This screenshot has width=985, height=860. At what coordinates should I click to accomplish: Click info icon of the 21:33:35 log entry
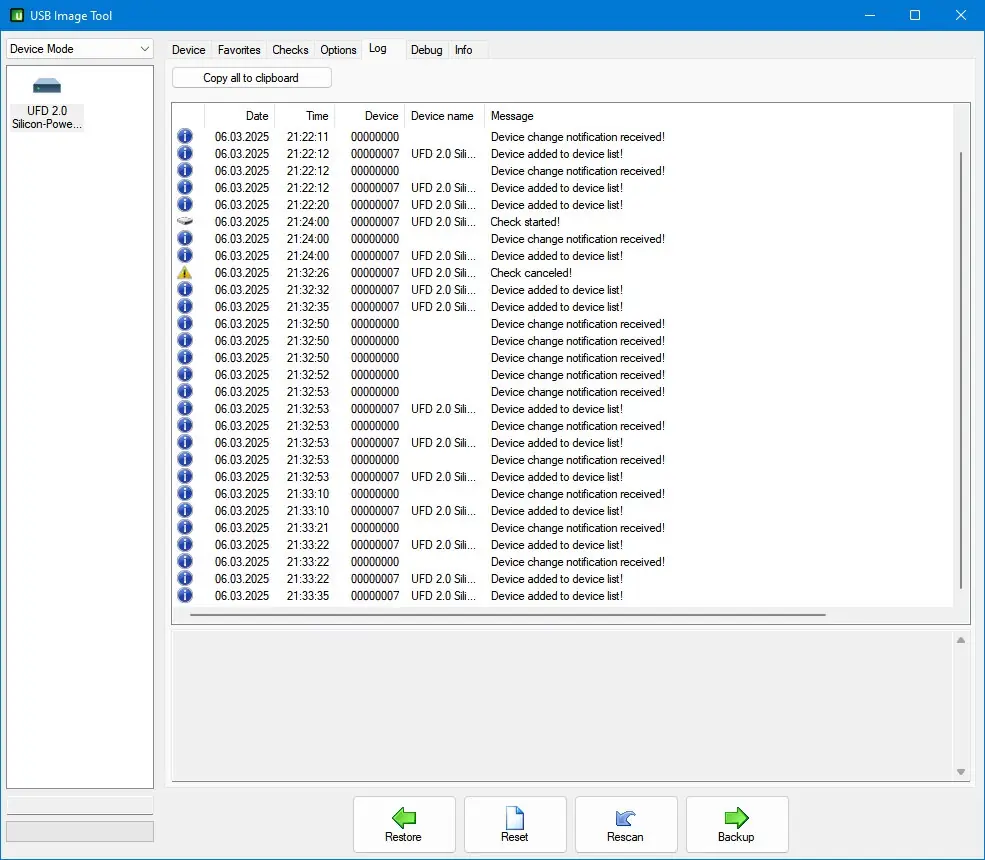(185, 595)
